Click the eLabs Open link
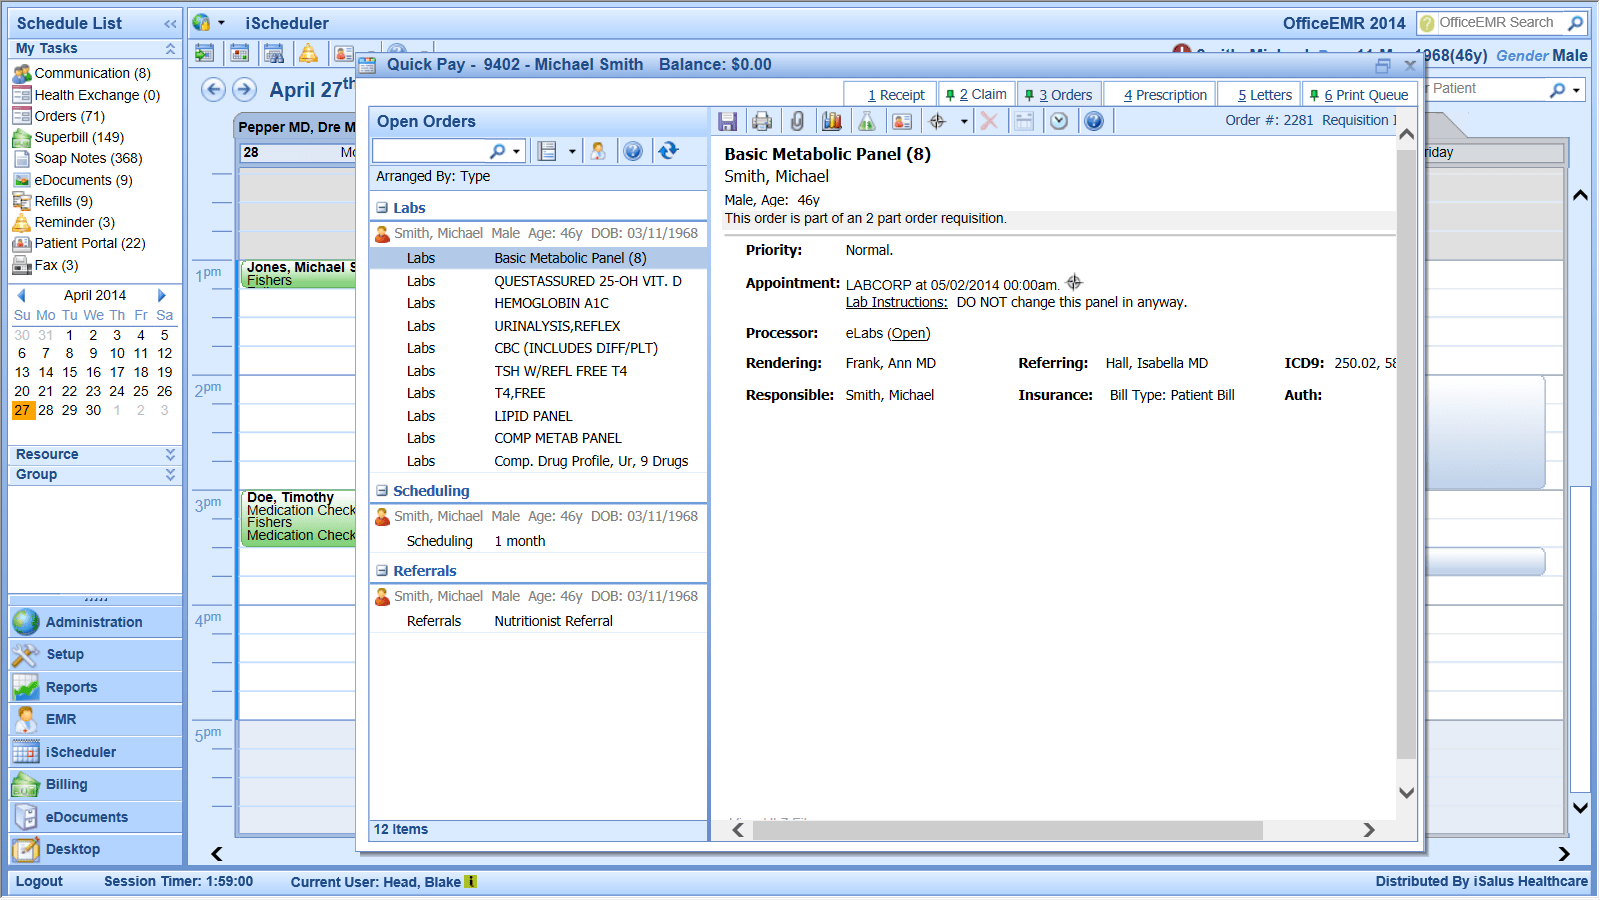 [908, 333]
